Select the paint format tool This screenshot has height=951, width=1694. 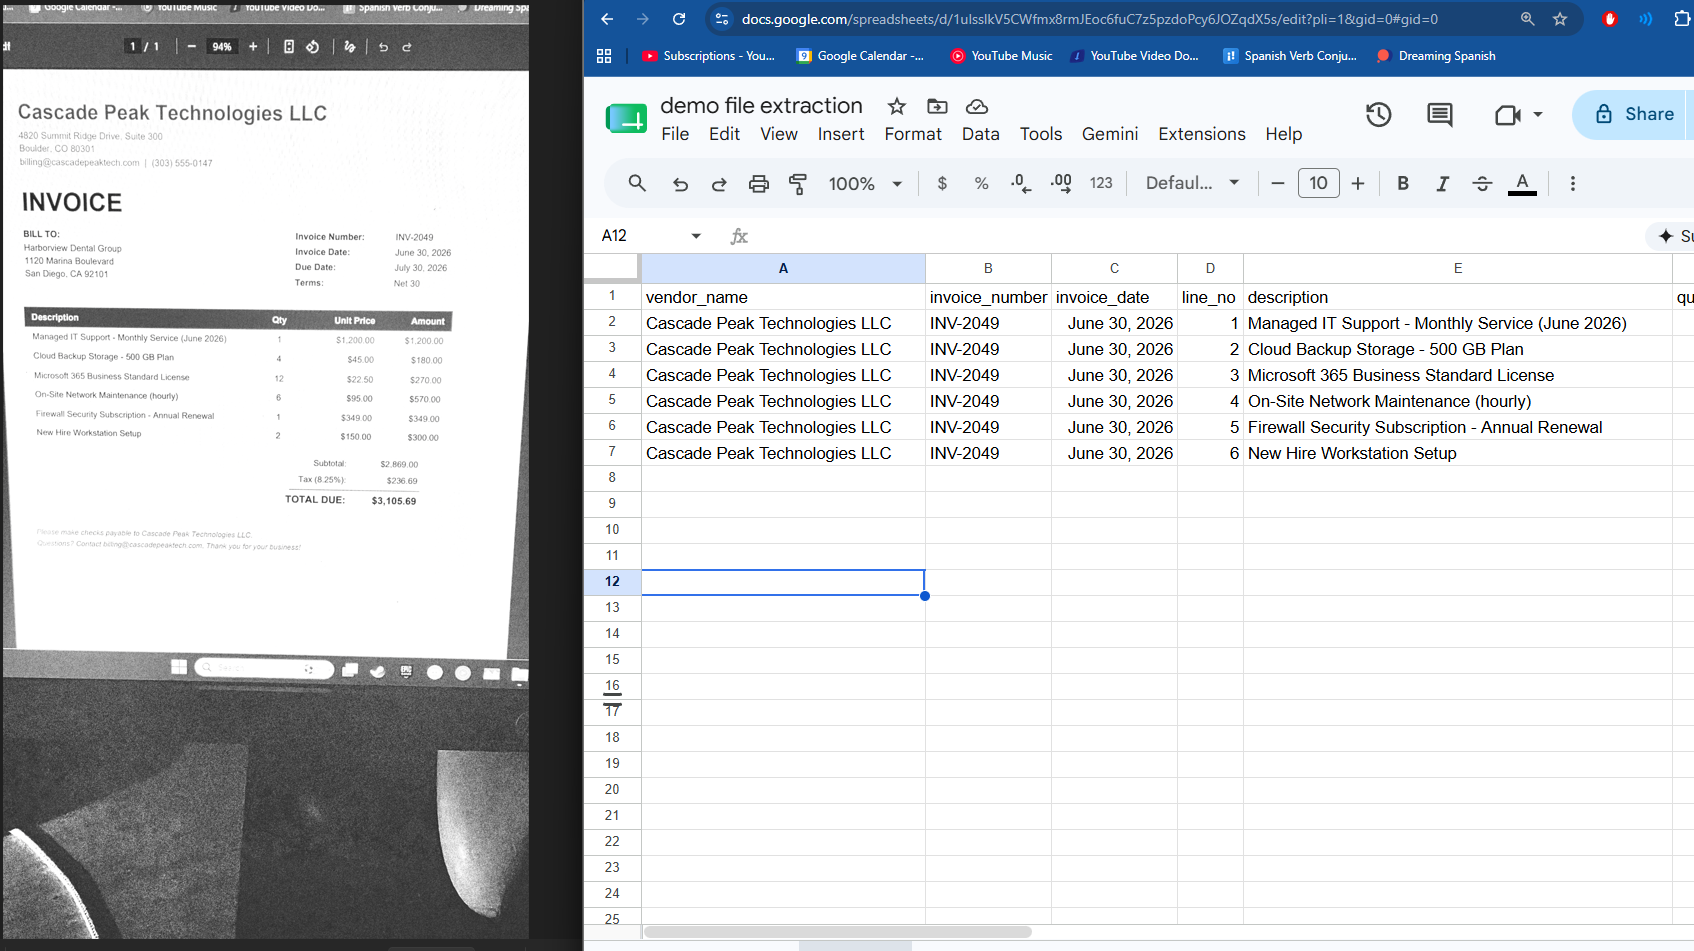pyautogui.click(x=798, y=183)
